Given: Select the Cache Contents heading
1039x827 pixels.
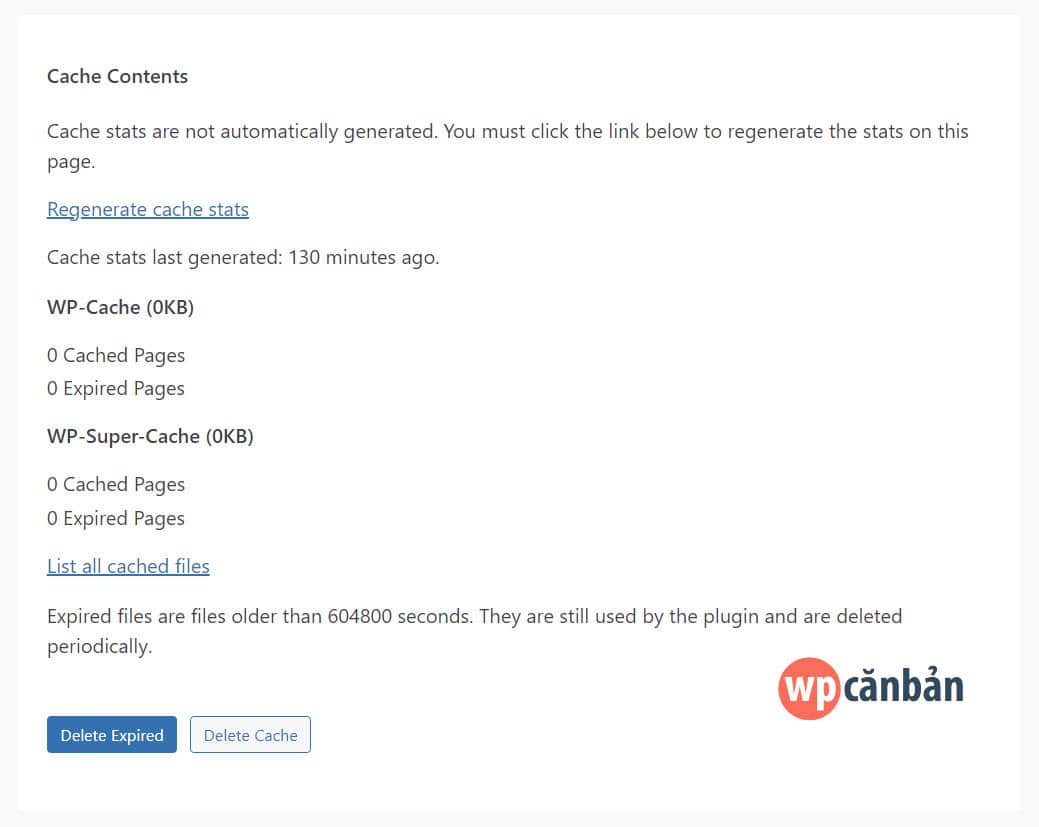Looking at the screenshot, I should click(x=117, y=76).
